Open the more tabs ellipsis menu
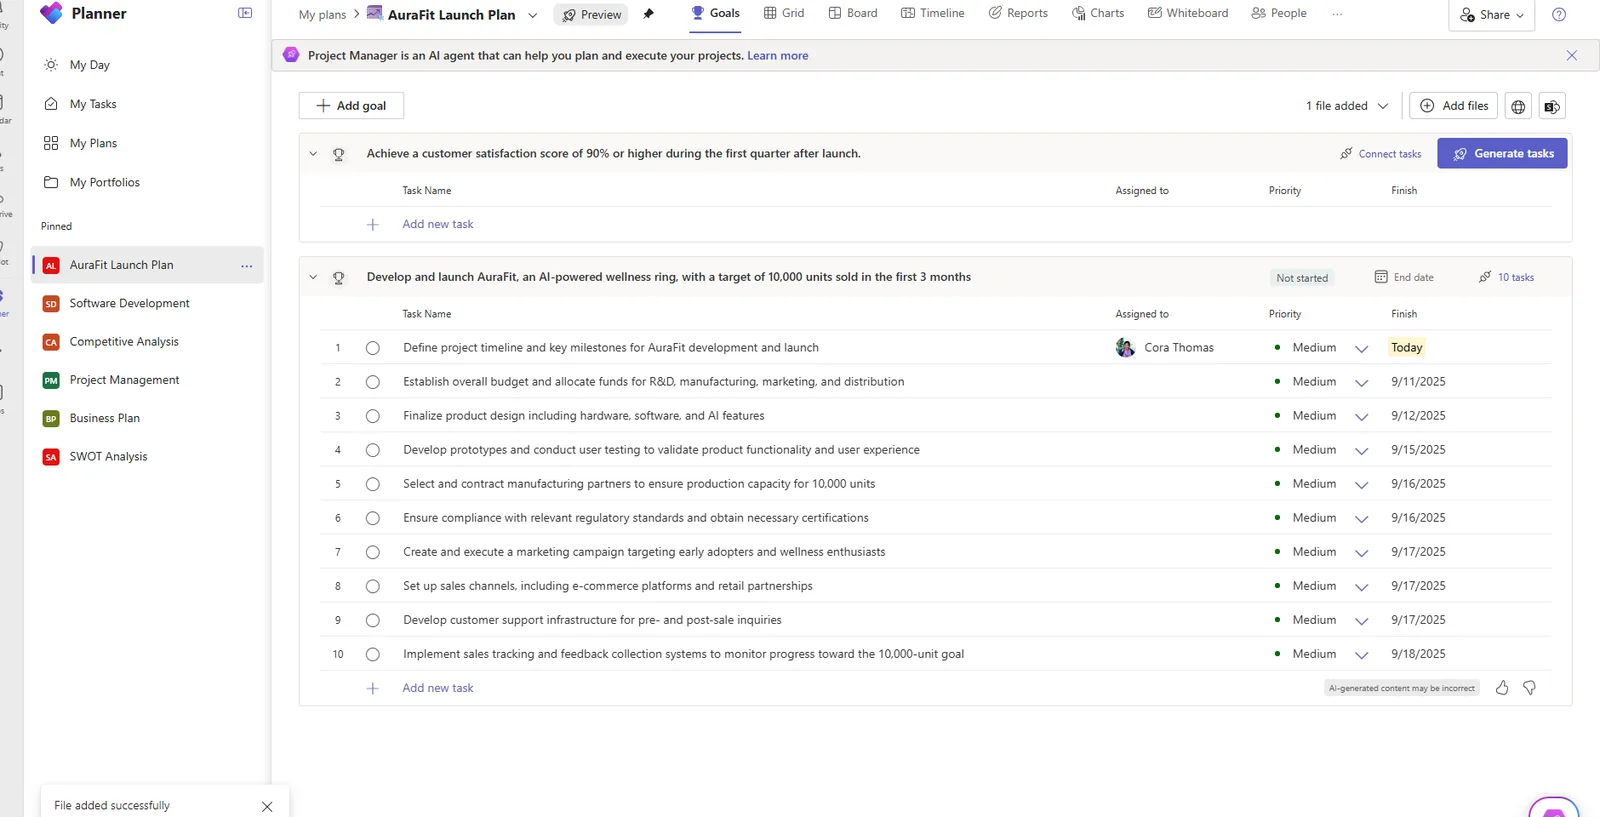This screenshot has height=817, width=1600. pyautogui.click(x=1337, y=14)
